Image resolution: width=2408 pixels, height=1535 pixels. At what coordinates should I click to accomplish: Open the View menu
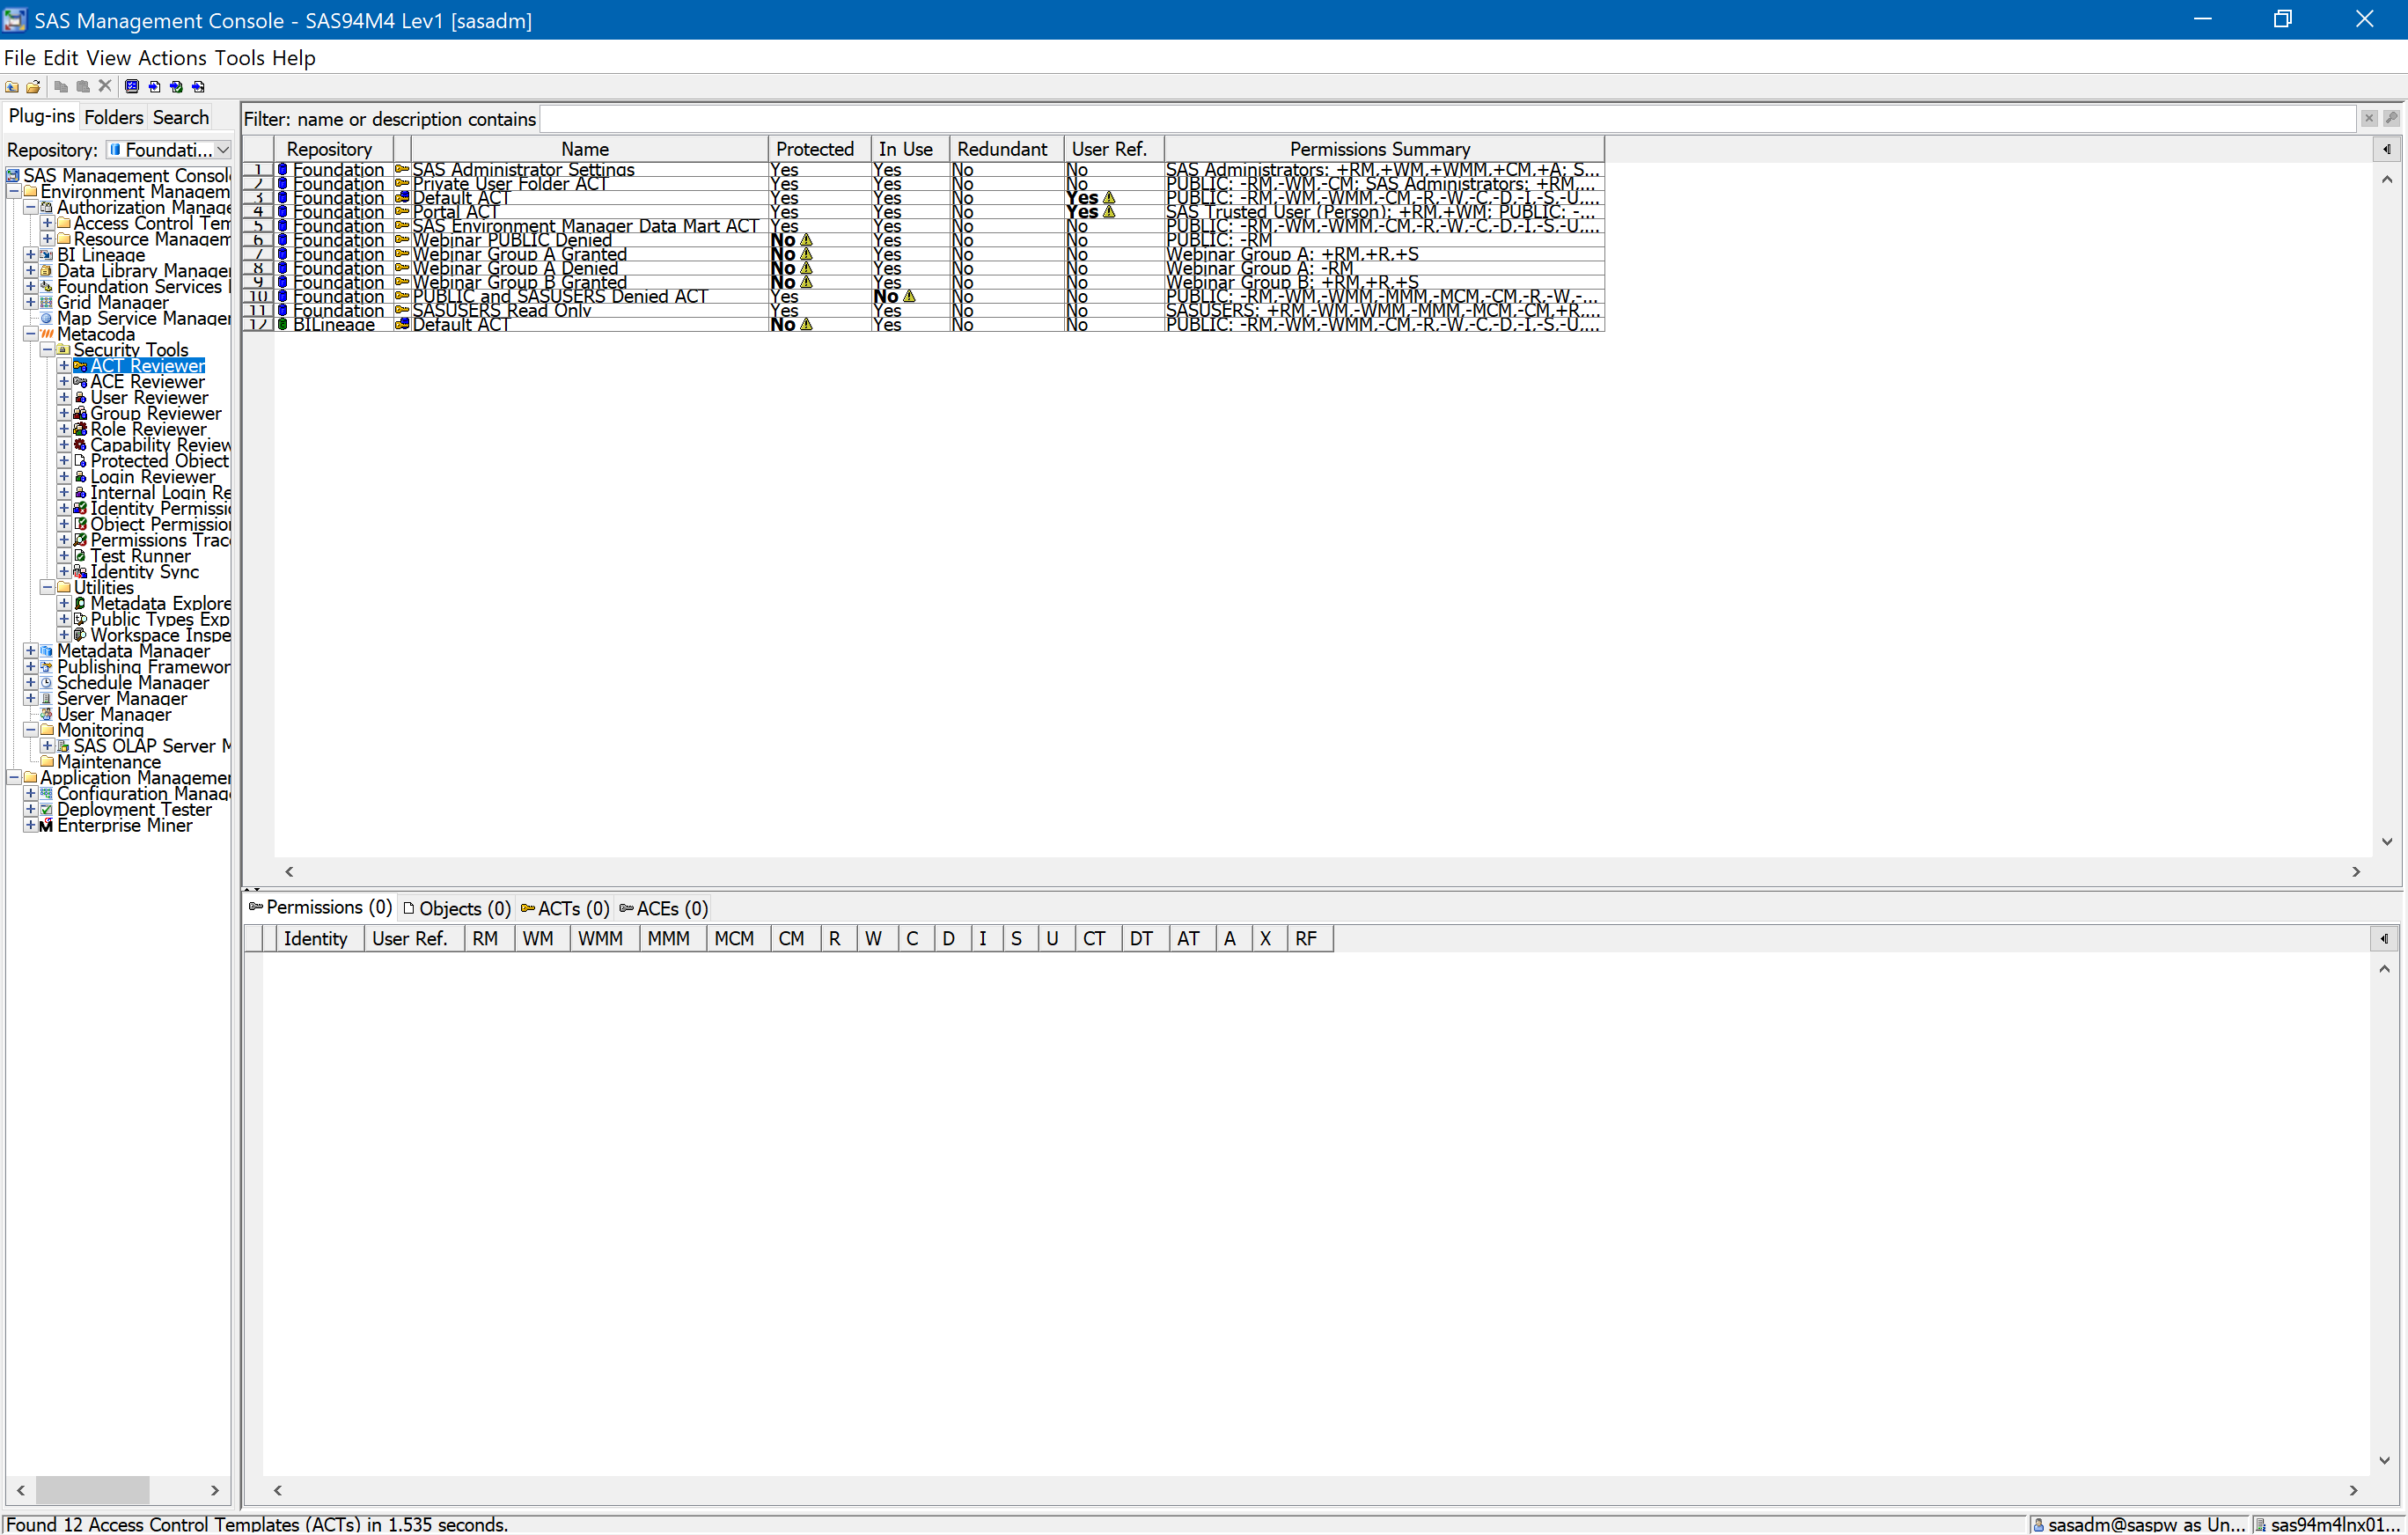tap(109, 58)
